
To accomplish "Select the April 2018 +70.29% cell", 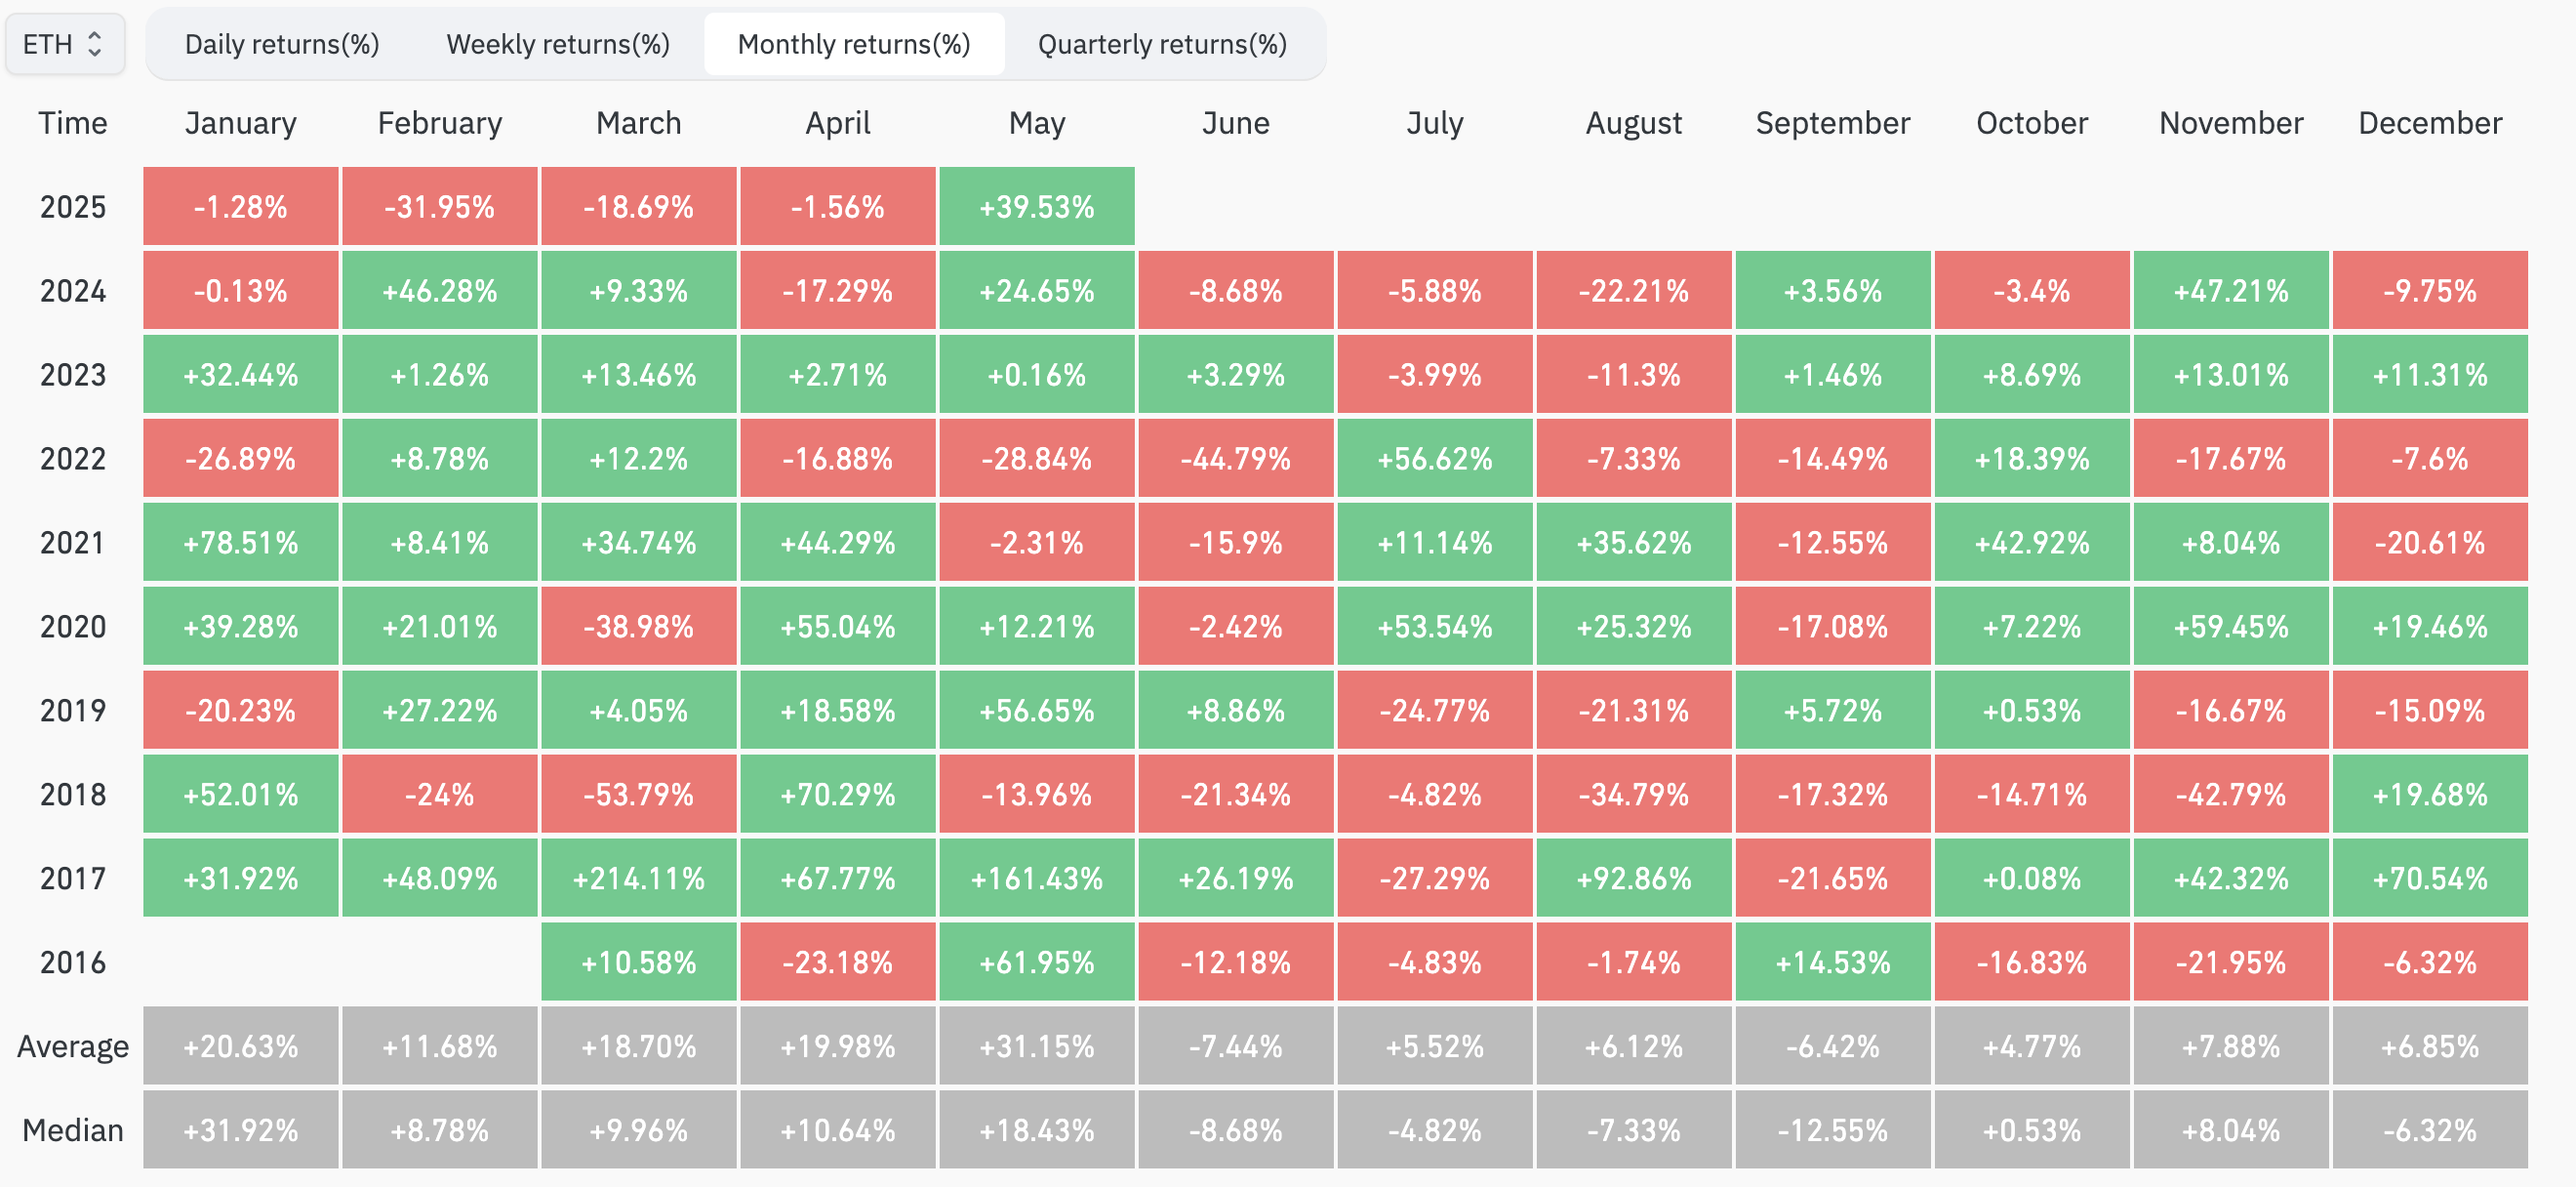I will tap(838, 795).
